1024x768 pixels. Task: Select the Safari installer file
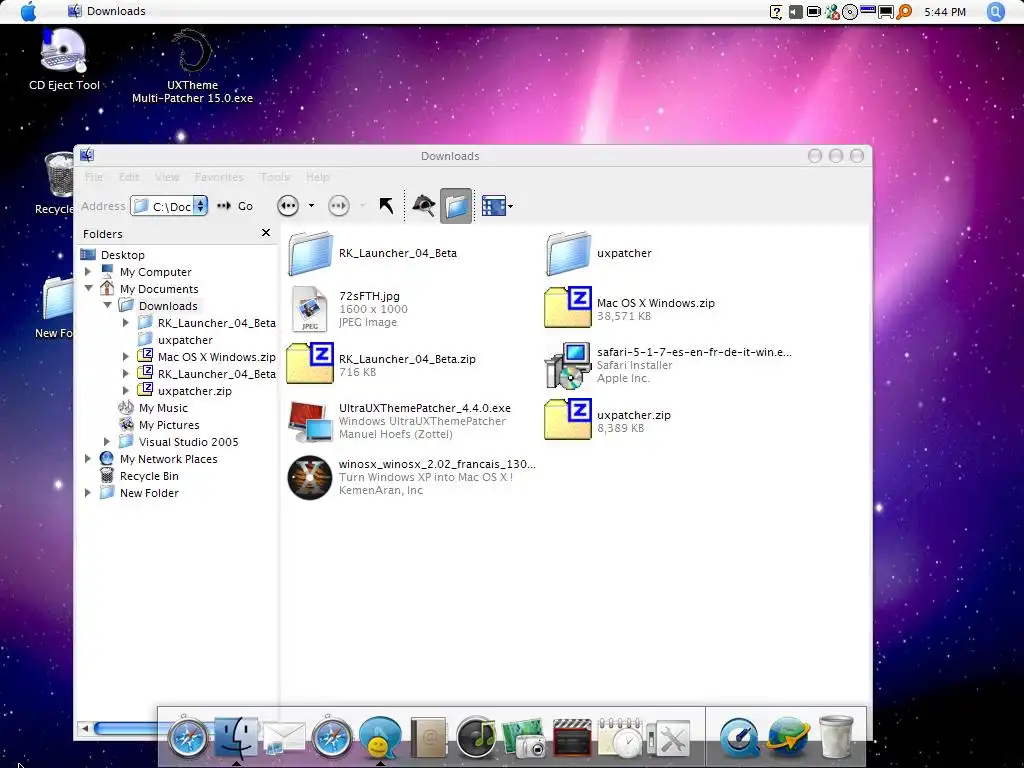pyautogui.click(x=568, y=366)
